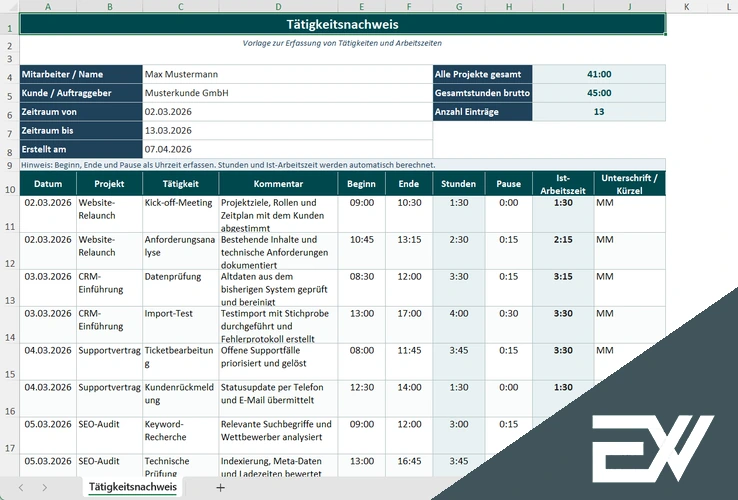Select column D header
The height and width of the screenshot is (500, 738).
coord(278,7)
